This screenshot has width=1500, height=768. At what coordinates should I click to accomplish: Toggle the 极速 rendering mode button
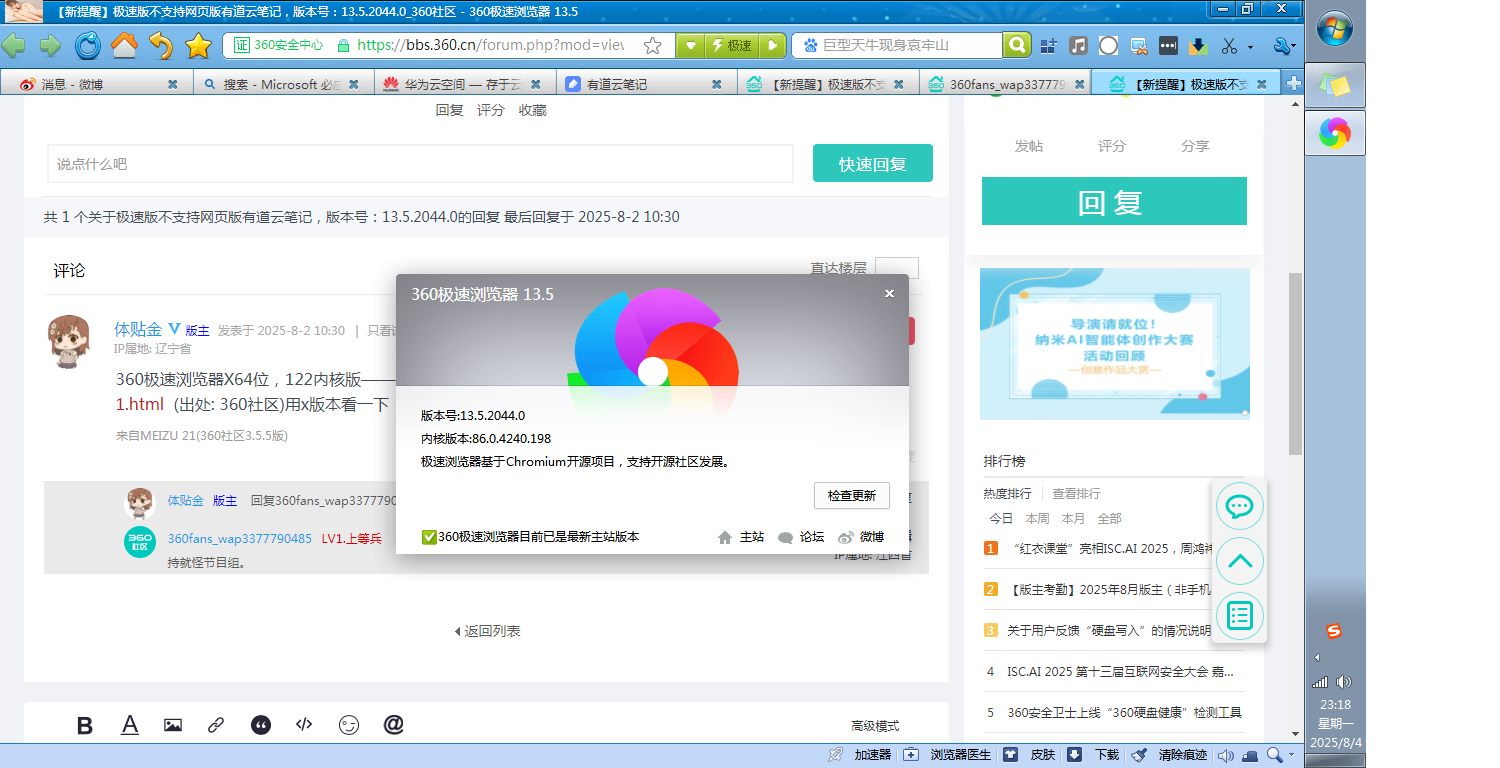(731, 45)
